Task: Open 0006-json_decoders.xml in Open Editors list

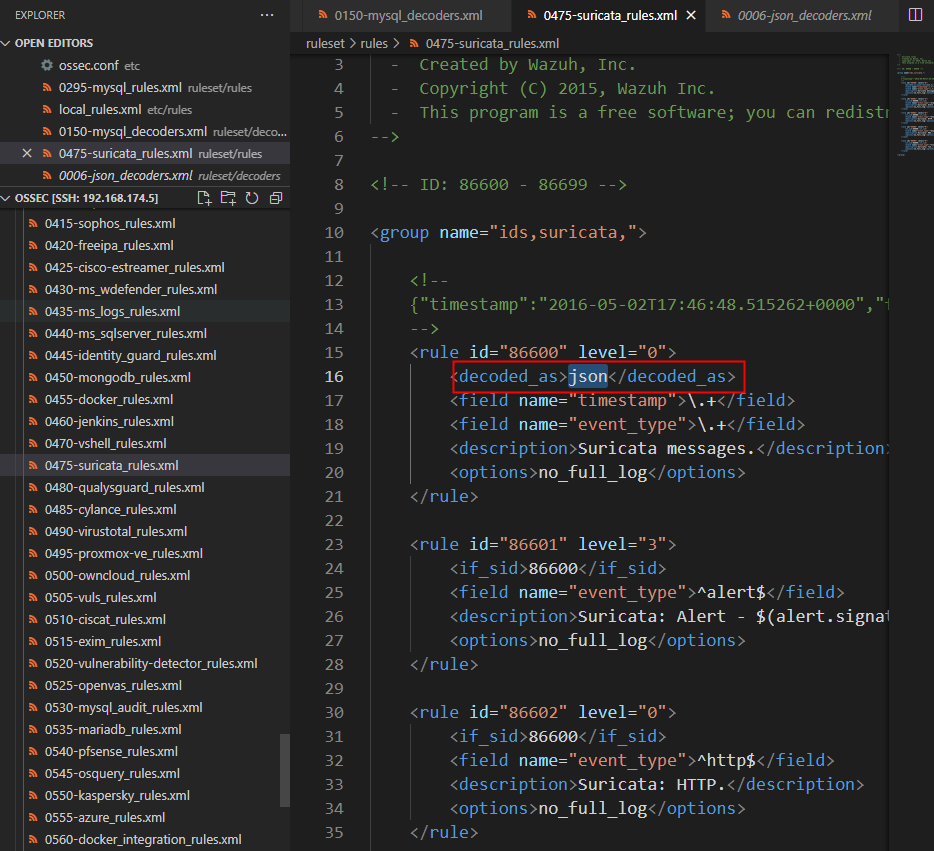Action: (145, 176)
